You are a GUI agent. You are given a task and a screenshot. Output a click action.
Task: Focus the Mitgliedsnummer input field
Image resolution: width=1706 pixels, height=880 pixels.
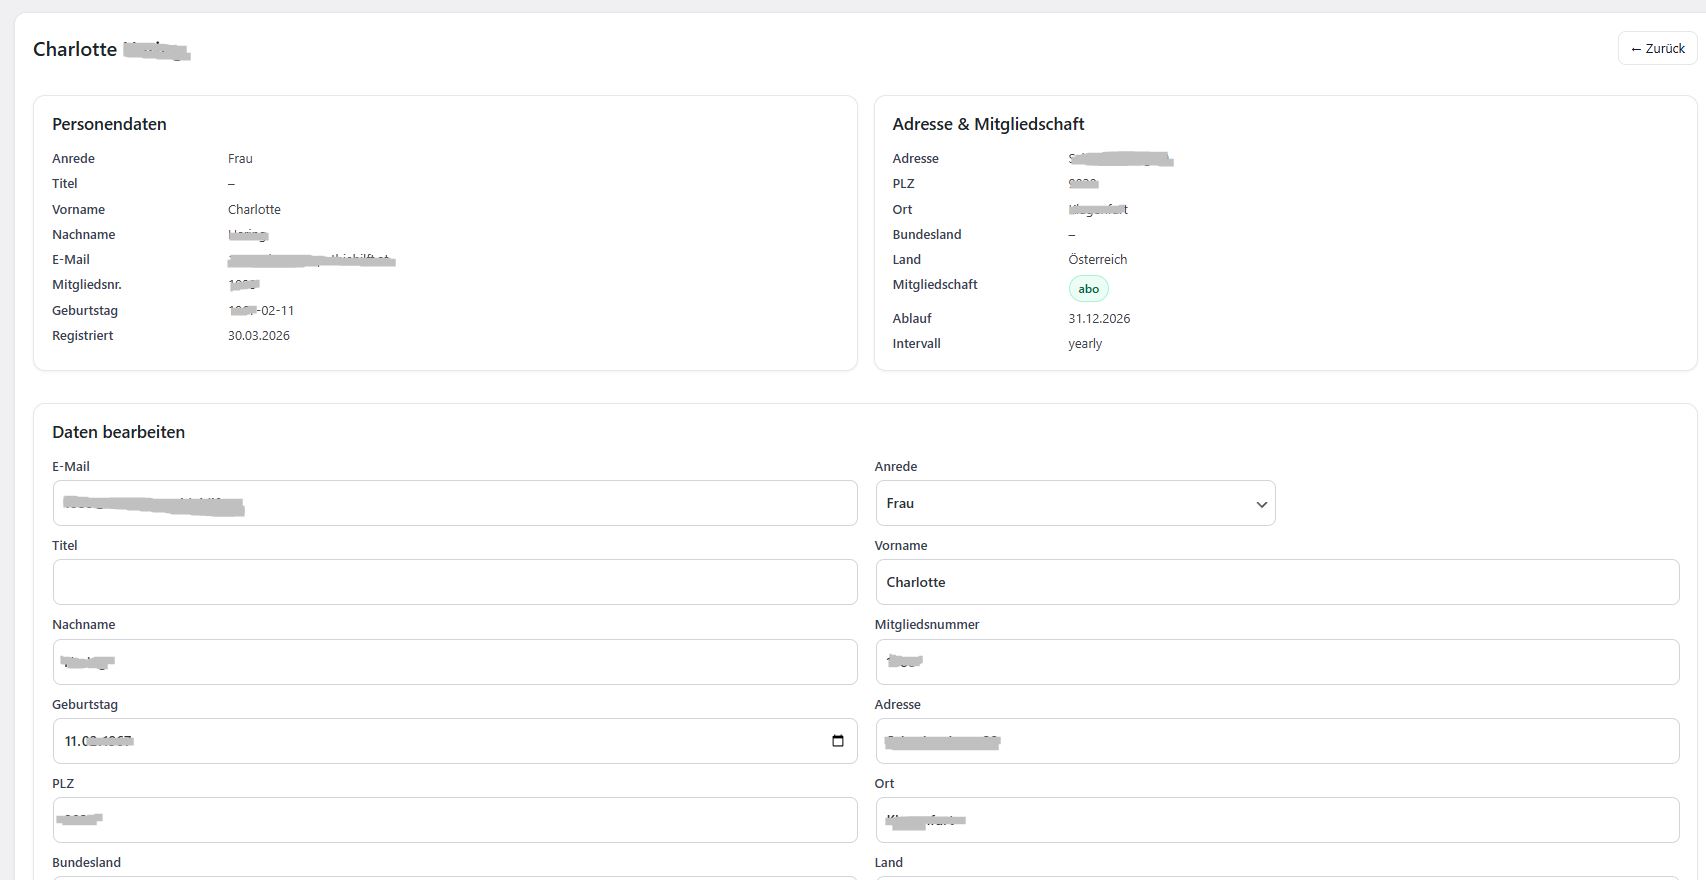tap(1276, 662)
